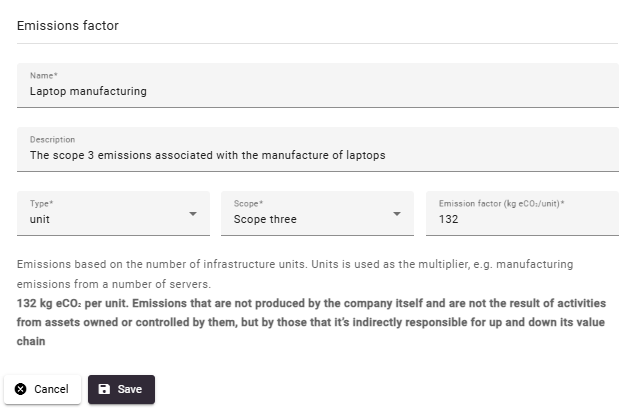The height and width of the screenshot is (408, 635).
Task: Click the Emission factor (kg eCO₂/unit) label
Action: point(501,204)
